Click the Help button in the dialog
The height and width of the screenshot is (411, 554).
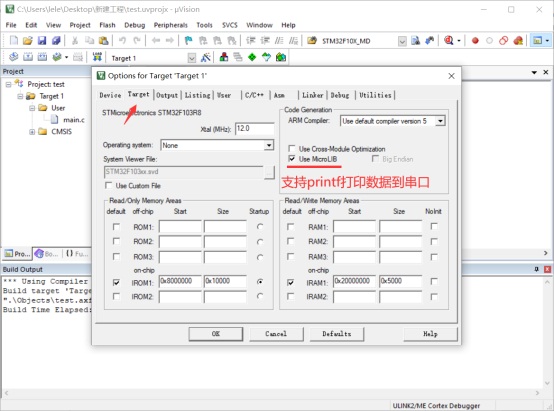click(430, 334)
